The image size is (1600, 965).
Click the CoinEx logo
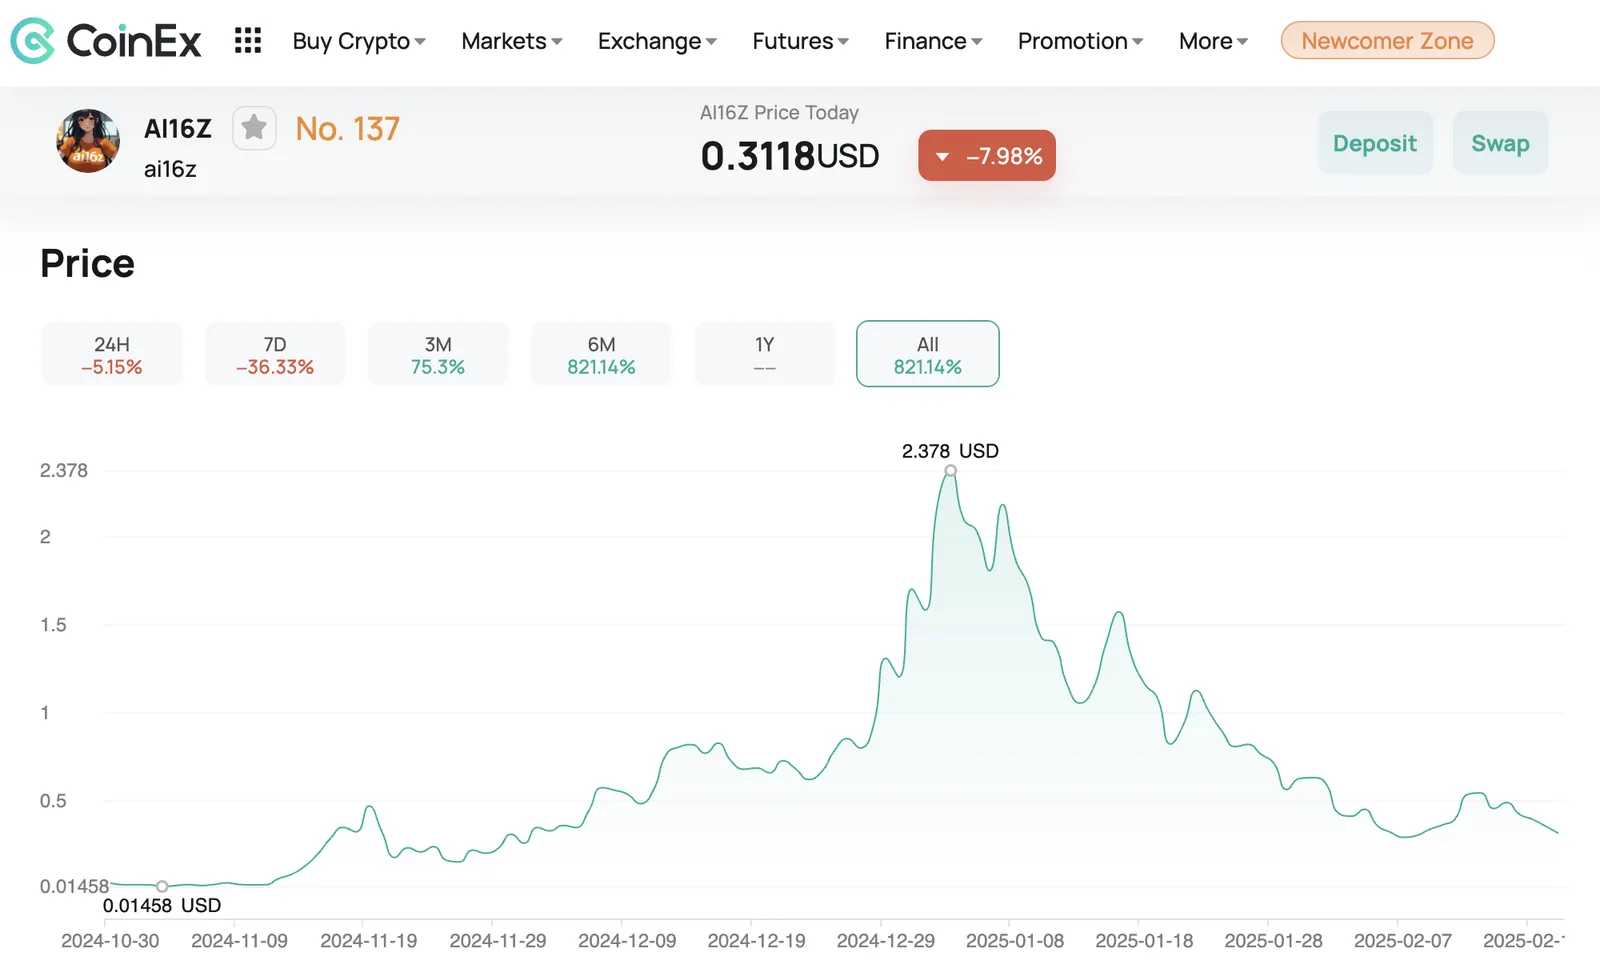tap(106, 41)
